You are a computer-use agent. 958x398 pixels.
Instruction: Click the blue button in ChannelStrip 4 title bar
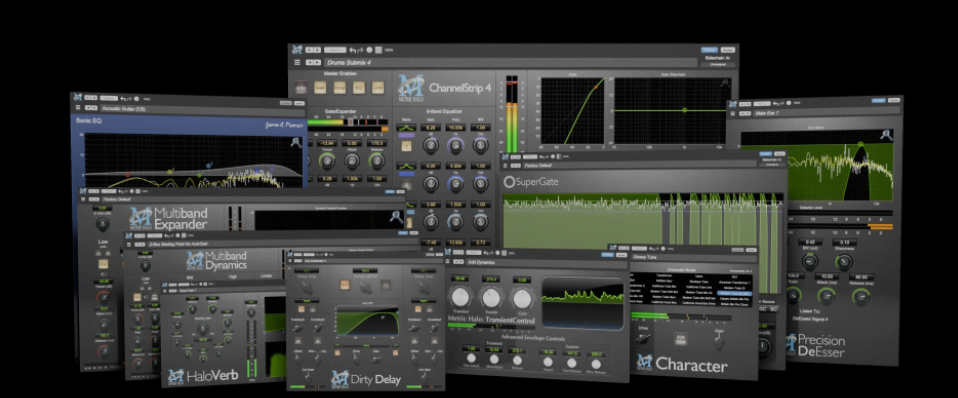(709, 50)
